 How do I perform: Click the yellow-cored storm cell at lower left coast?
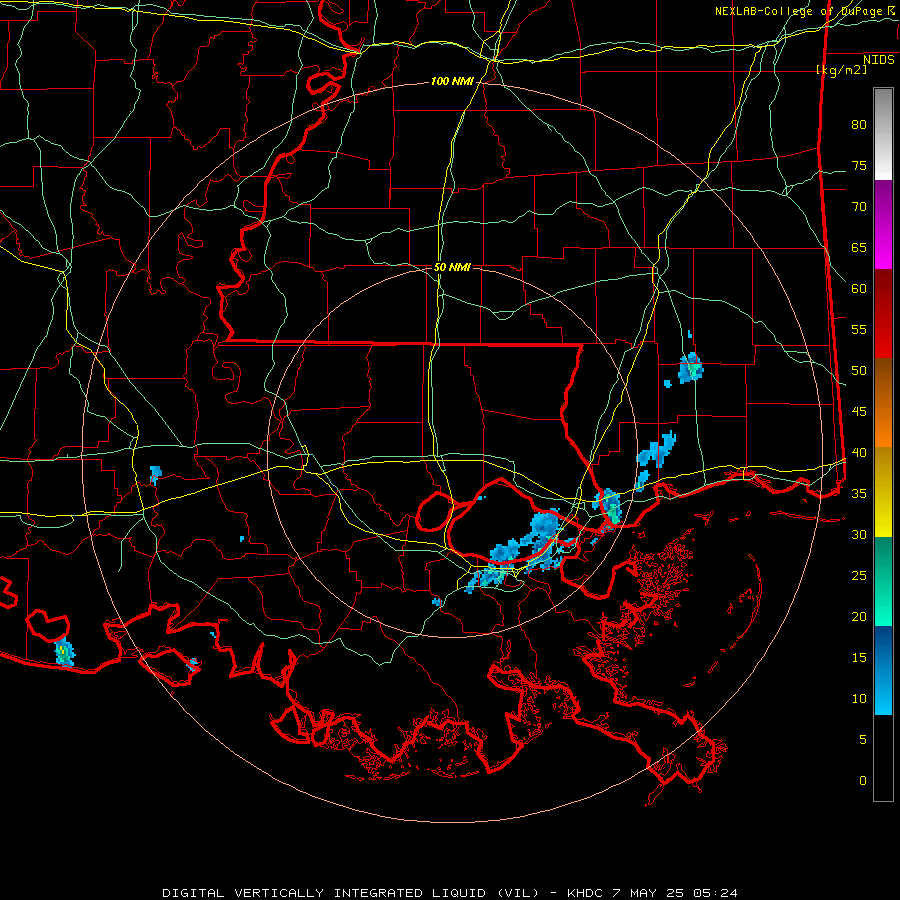[x=64, y=652]
